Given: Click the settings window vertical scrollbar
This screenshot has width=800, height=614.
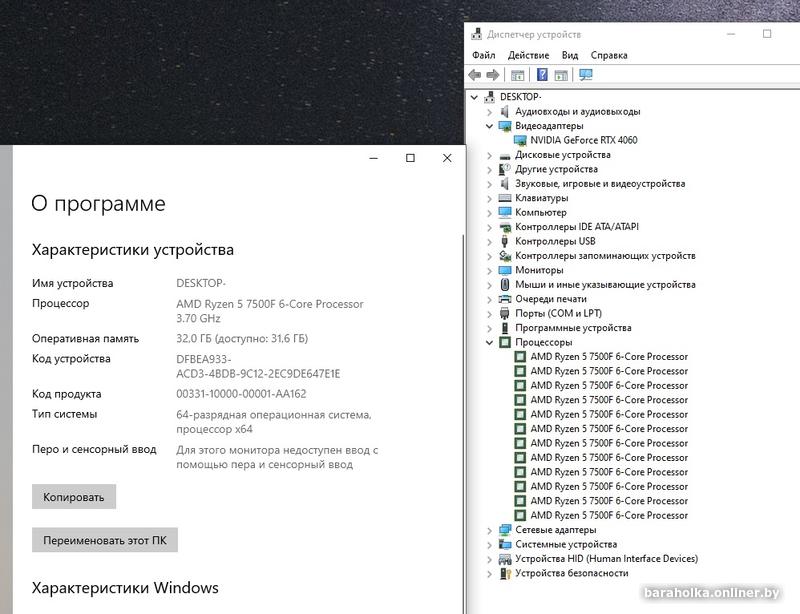Looking at the screenshot, I should (x=463, y=424).
